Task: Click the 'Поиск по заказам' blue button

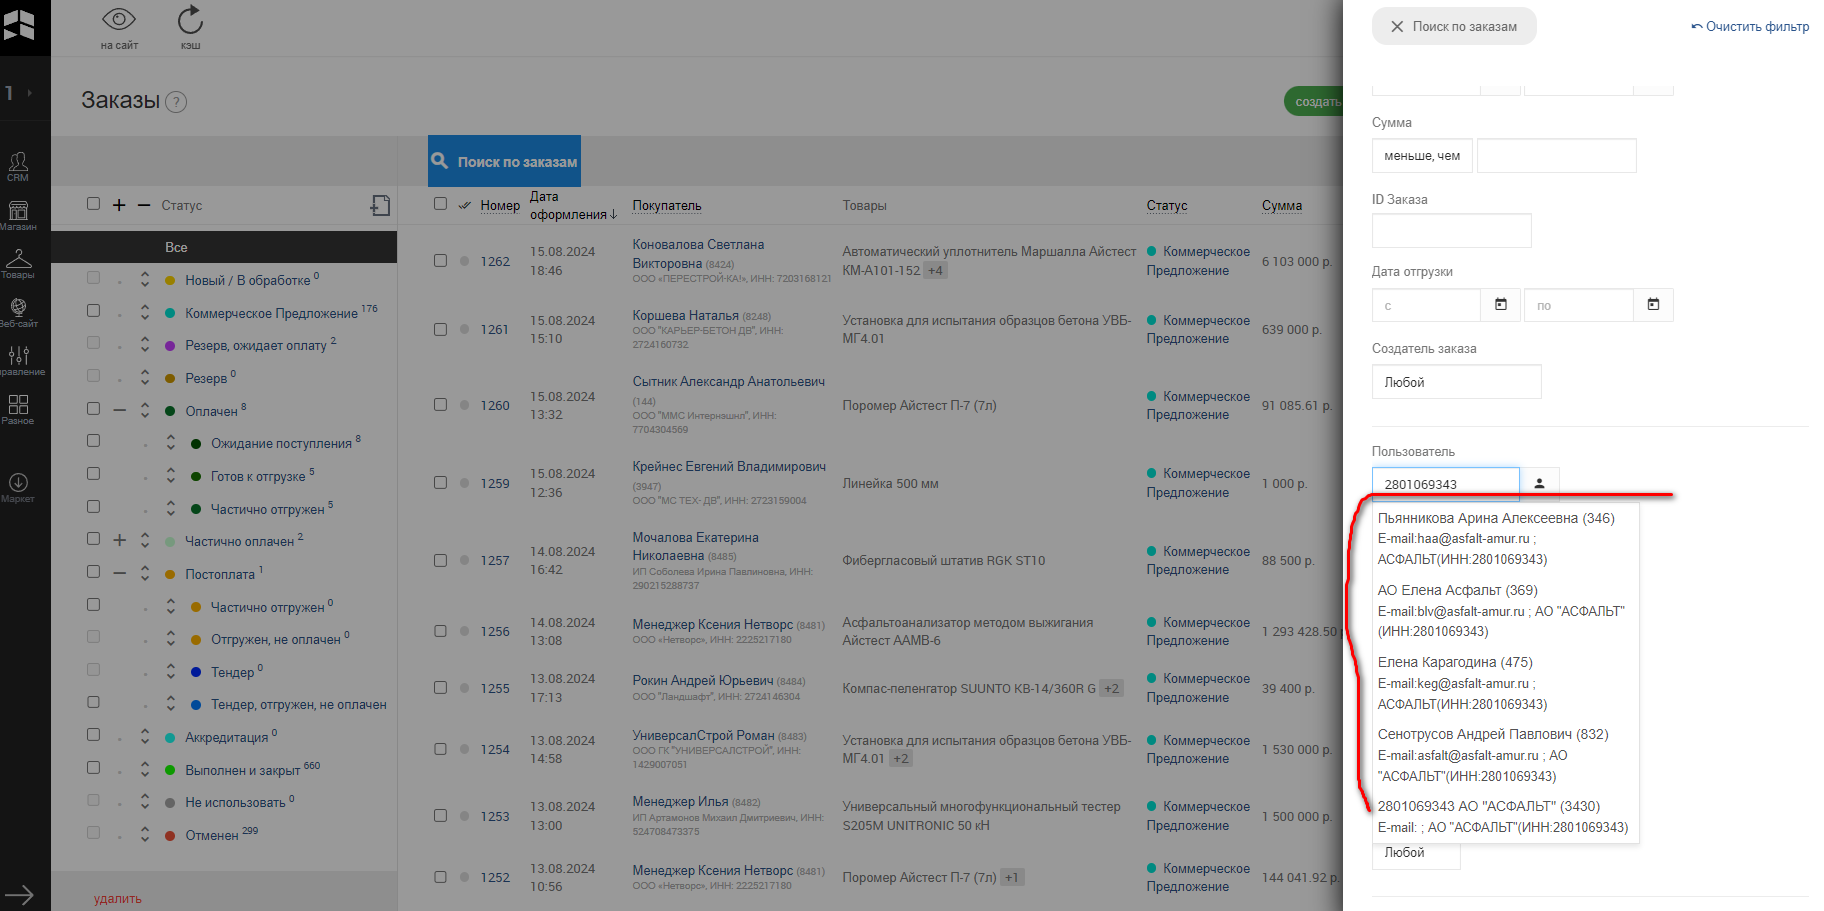Action: pos(504,161)
